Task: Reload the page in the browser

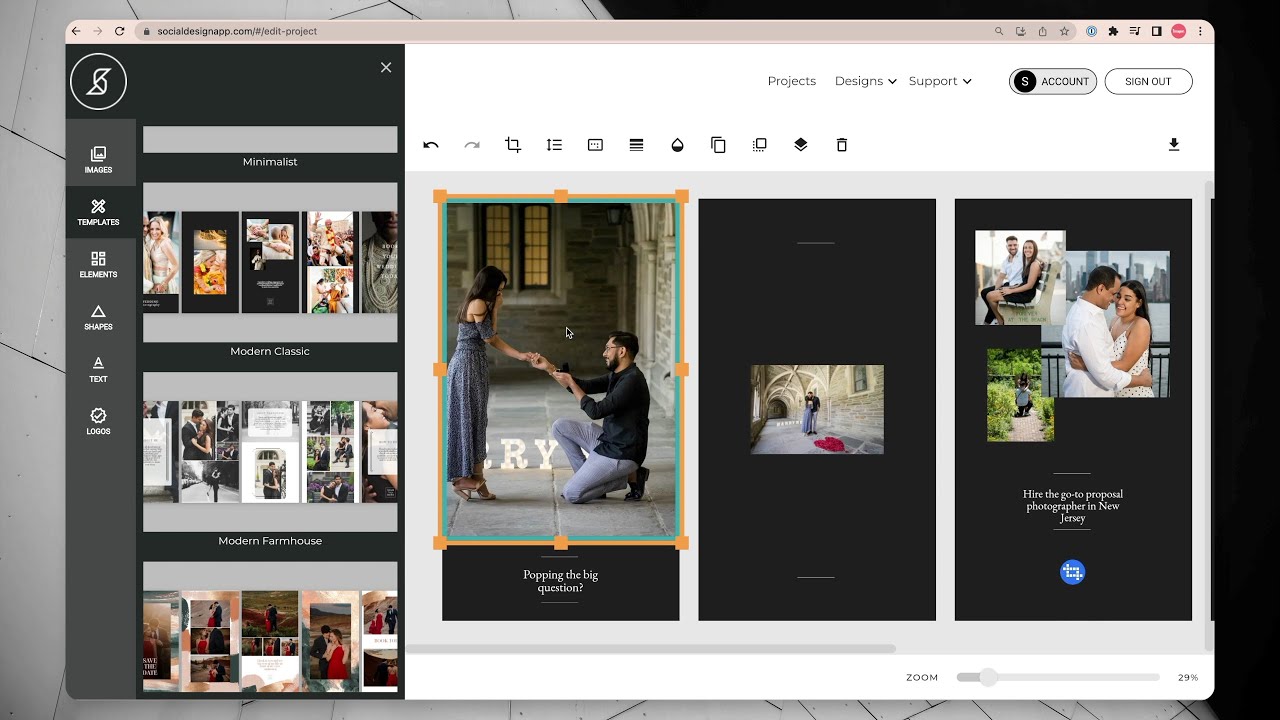Action: (120, 31)
